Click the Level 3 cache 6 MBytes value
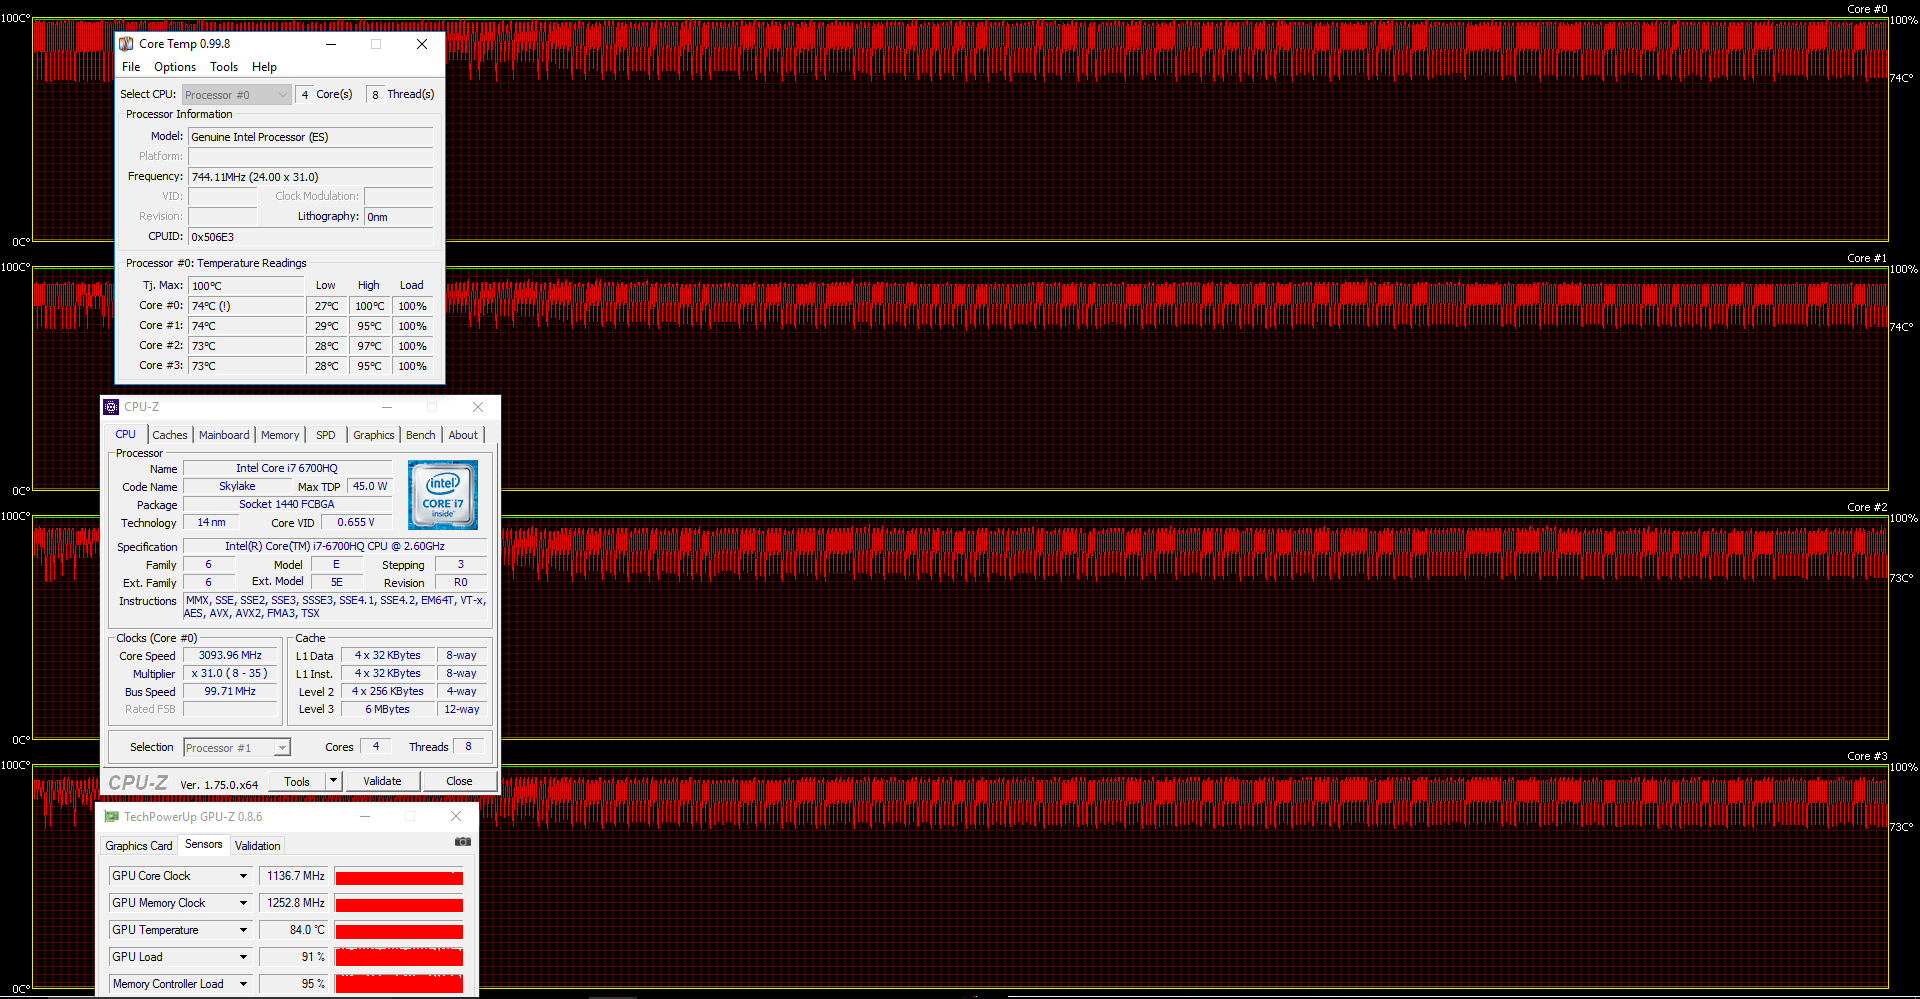 (x=387, y=710)
